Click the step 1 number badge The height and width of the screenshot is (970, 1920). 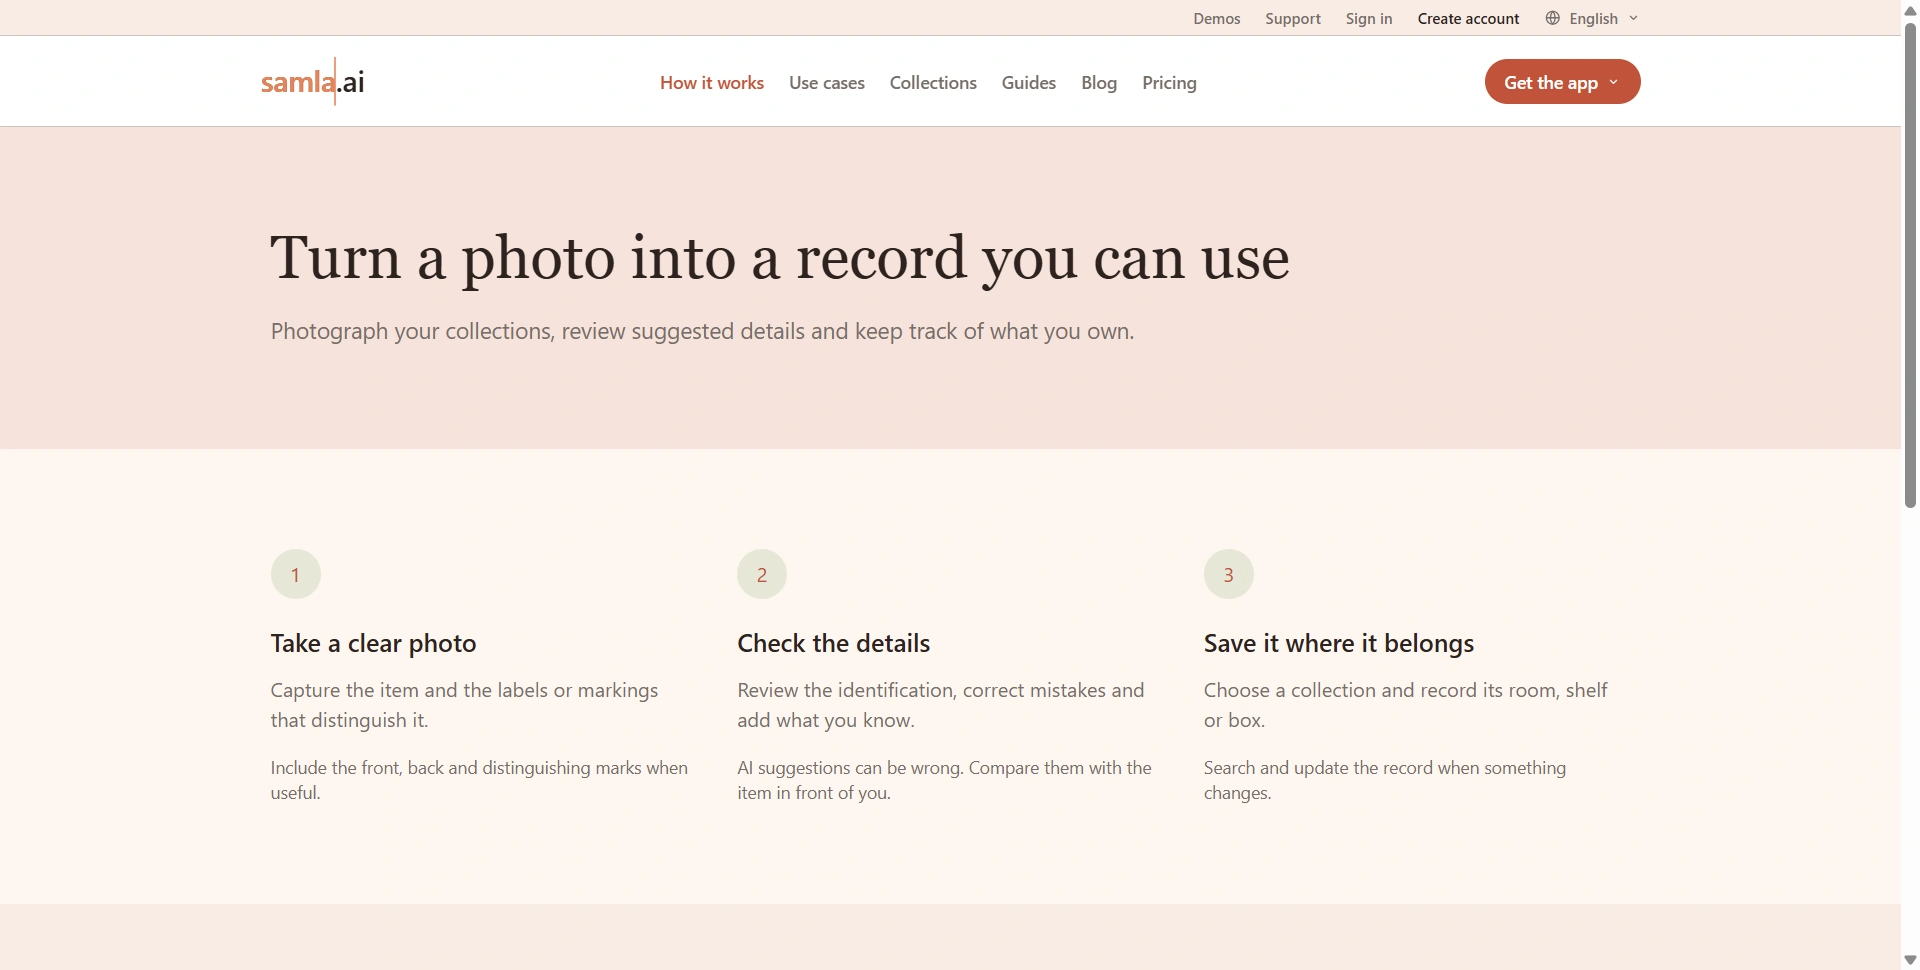[x=296, y=574]
